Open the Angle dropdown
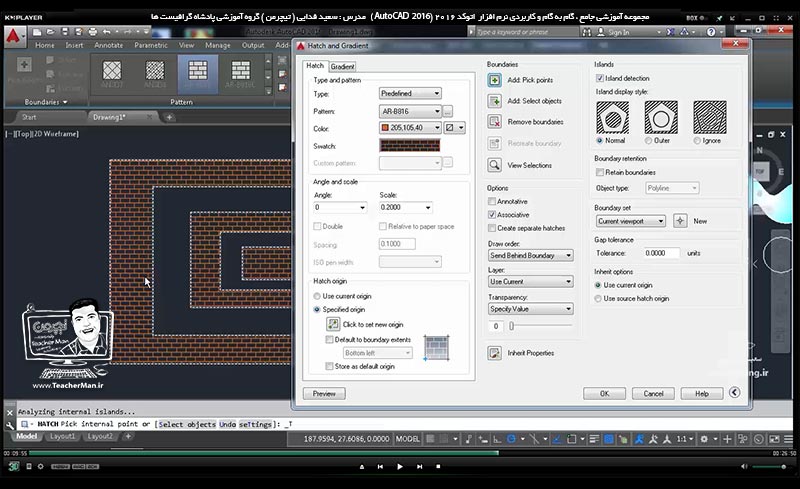The height and width of the screenshot is (489, 800). (x=340, y=207)
